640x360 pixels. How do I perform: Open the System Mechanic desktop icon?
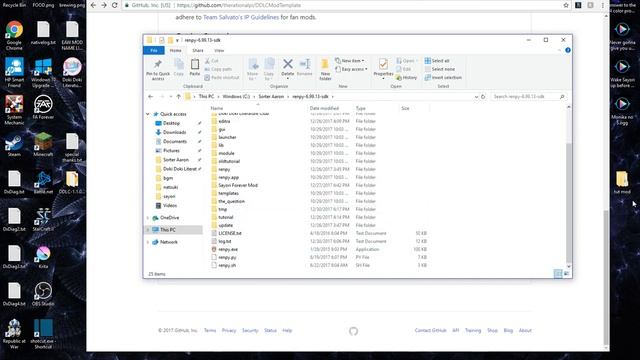[x=14, y=110]
